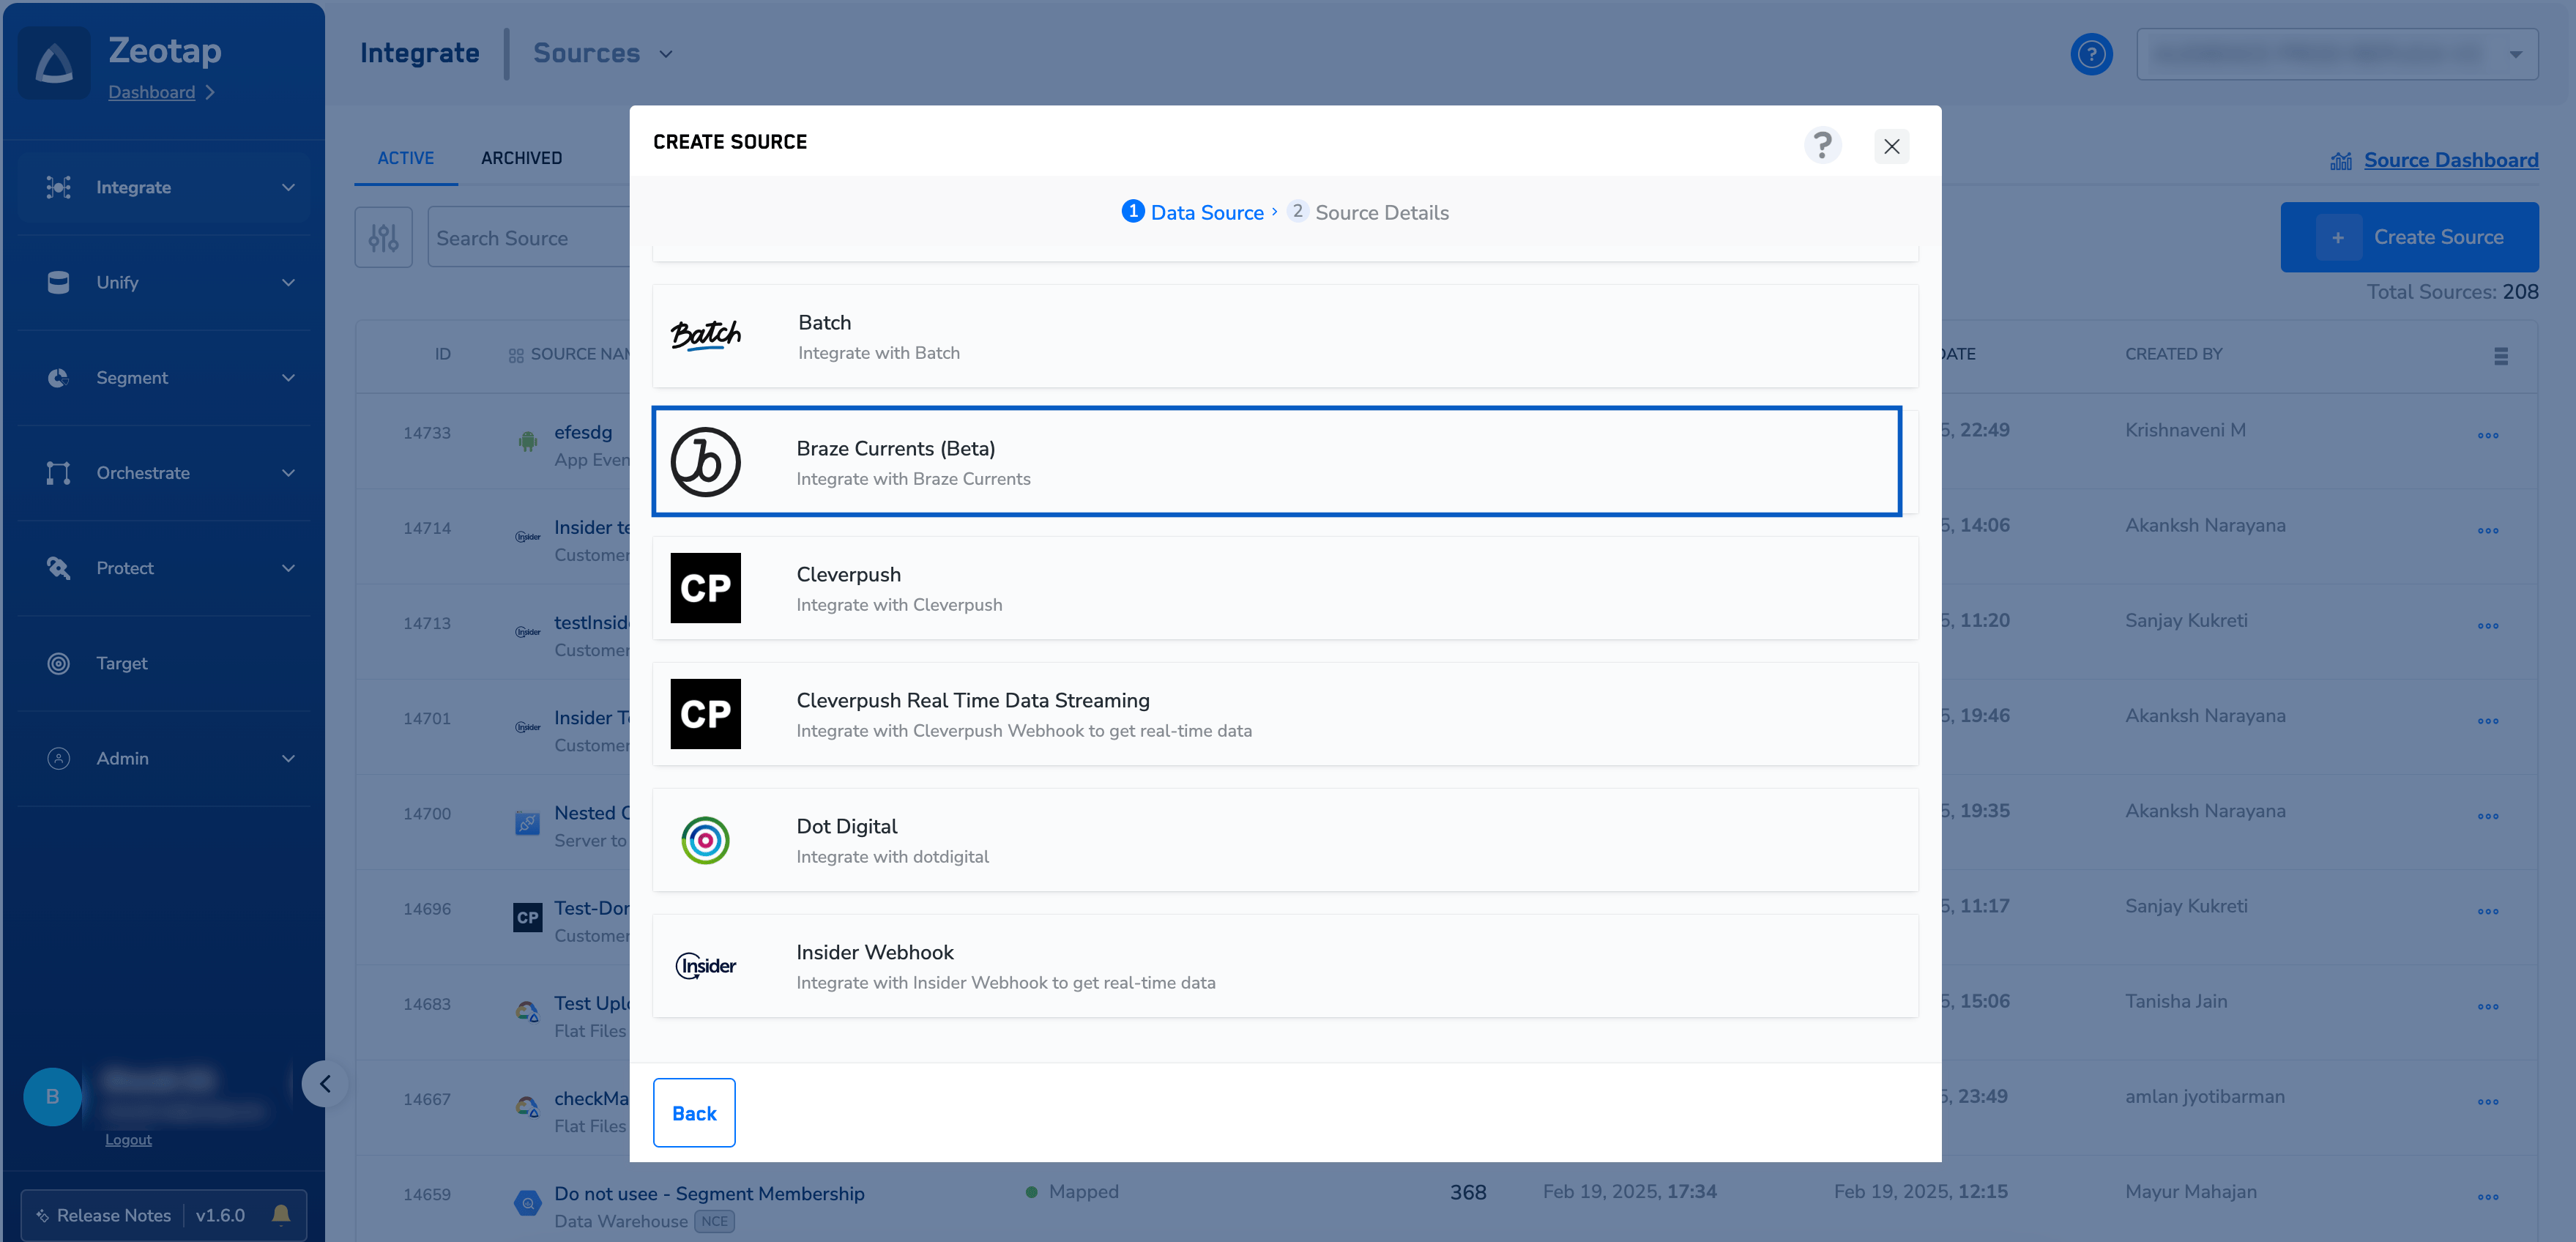The height and width of the screenshot is (1242, 2576).
Task: Open row actions for Tanisha Jain
Action: tap(2487, 1007)
